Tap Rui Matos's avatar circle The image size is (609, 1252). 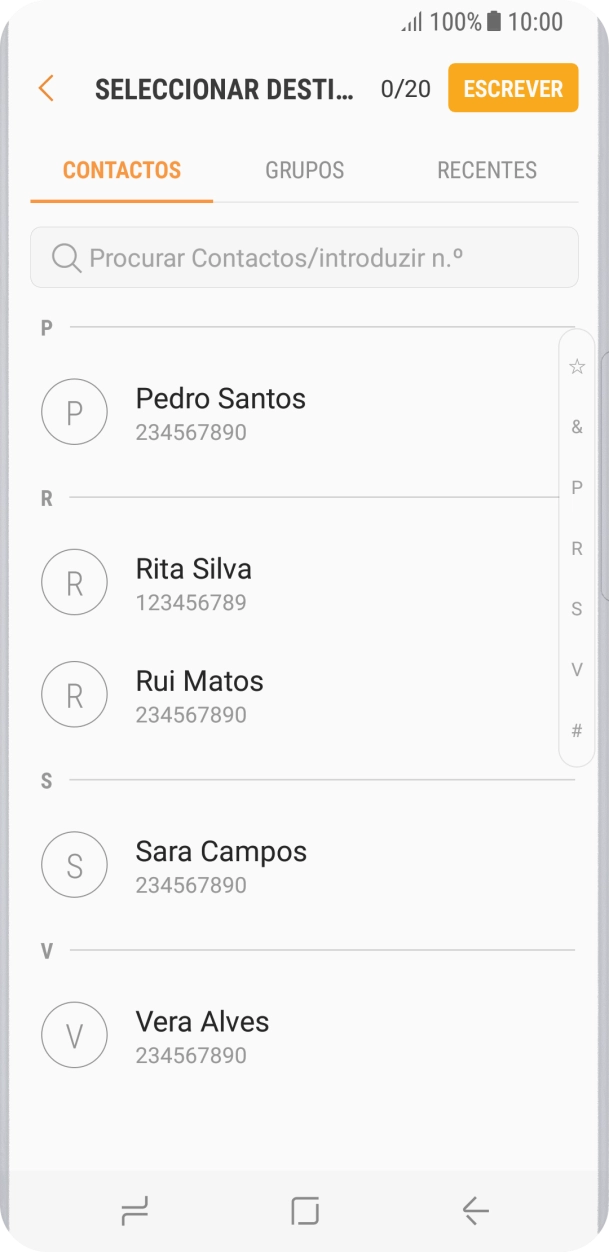(74, 694)
